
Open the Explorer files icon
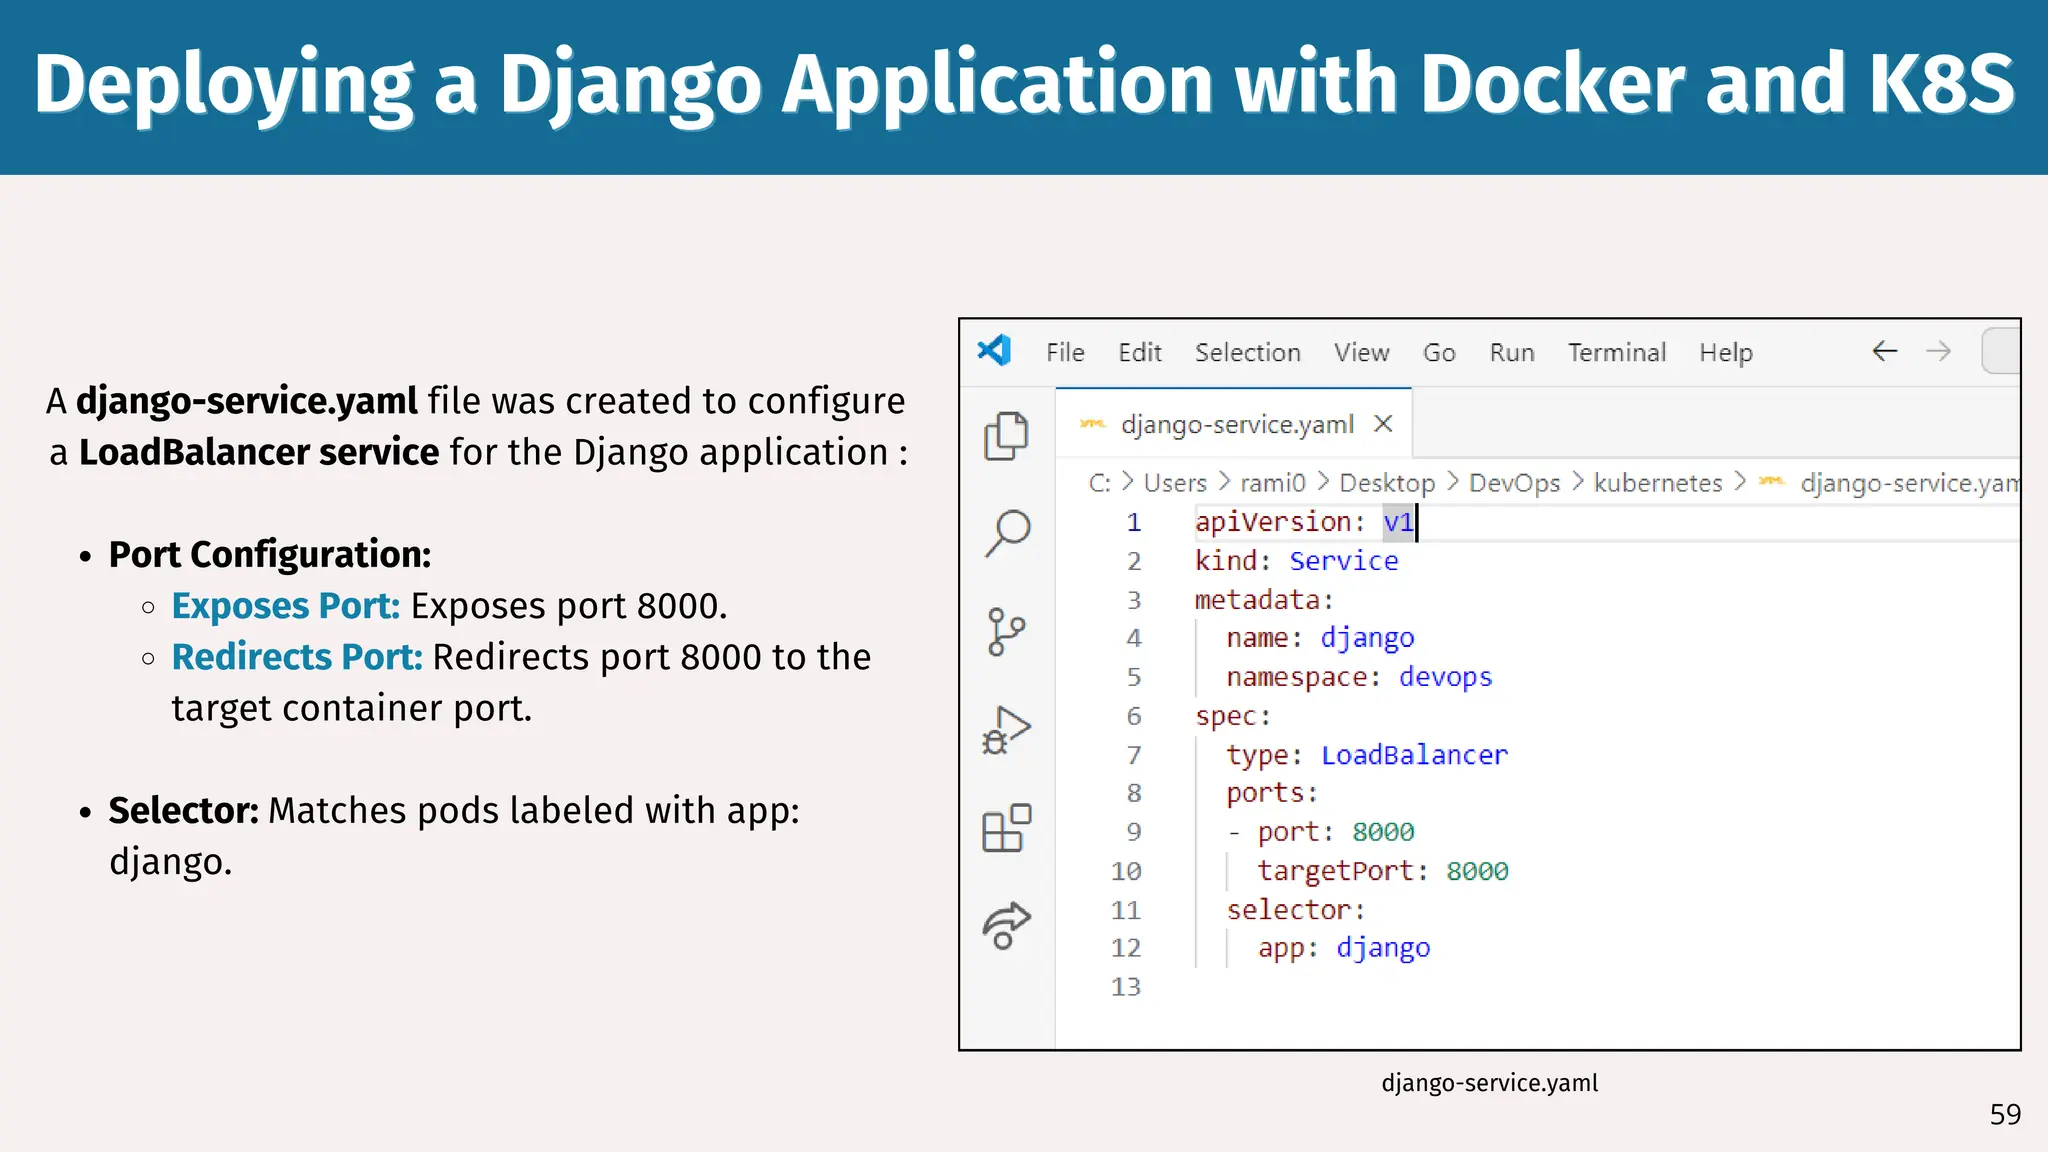[x=1006, y=436]
